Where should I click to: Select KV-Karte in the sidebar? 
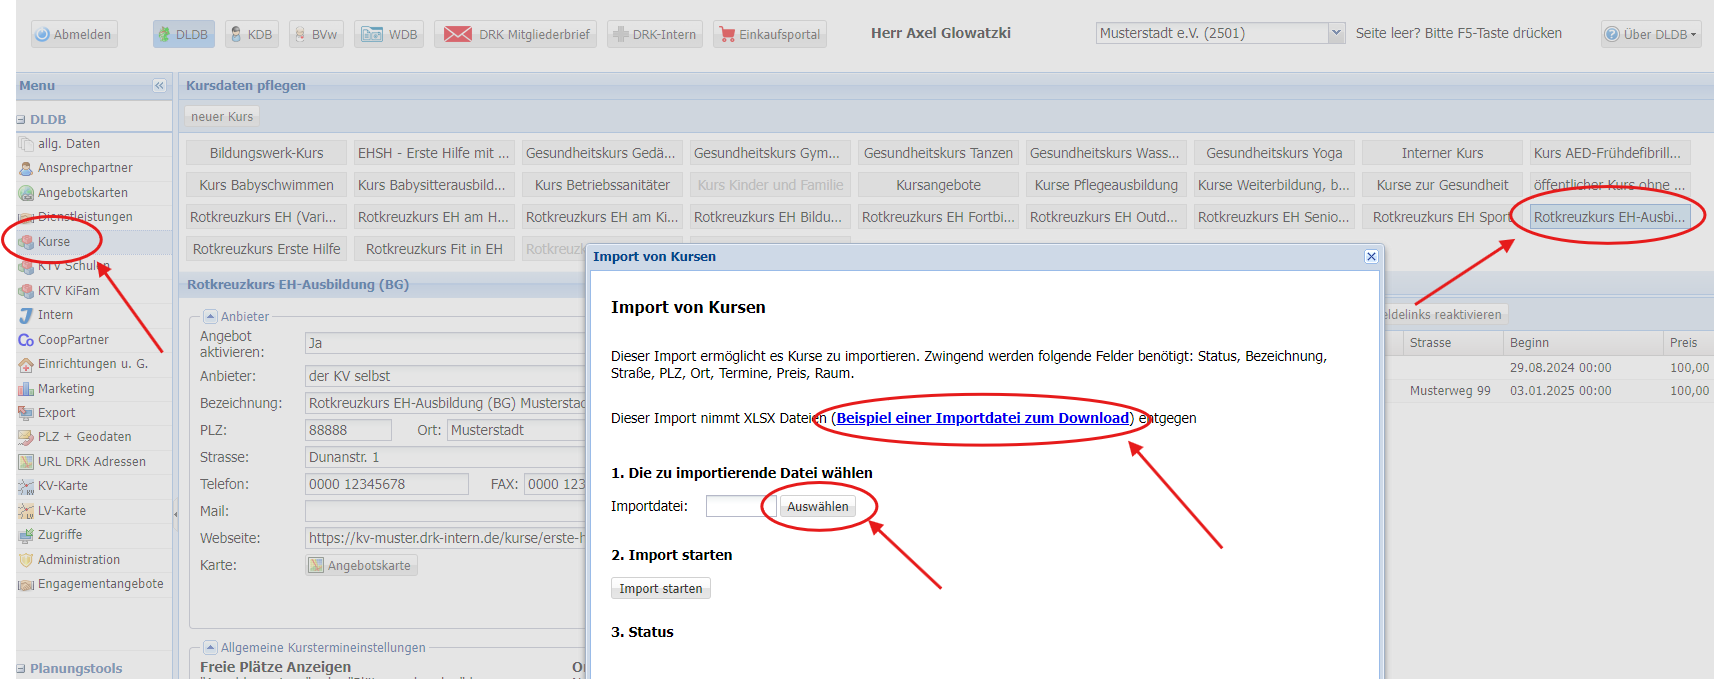tap(62, 486)
